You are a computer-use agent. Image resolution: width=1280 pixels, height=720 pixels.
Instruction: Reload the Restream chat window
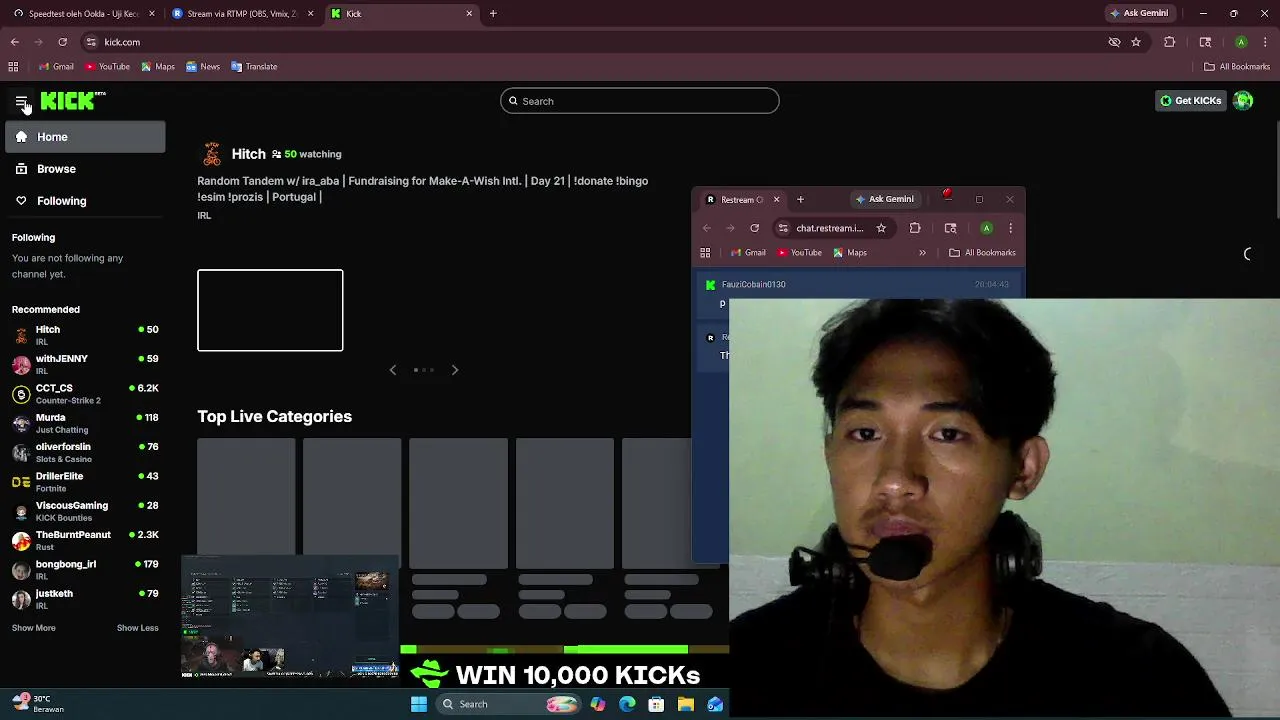pyautogui.click(x=755, y=228)
